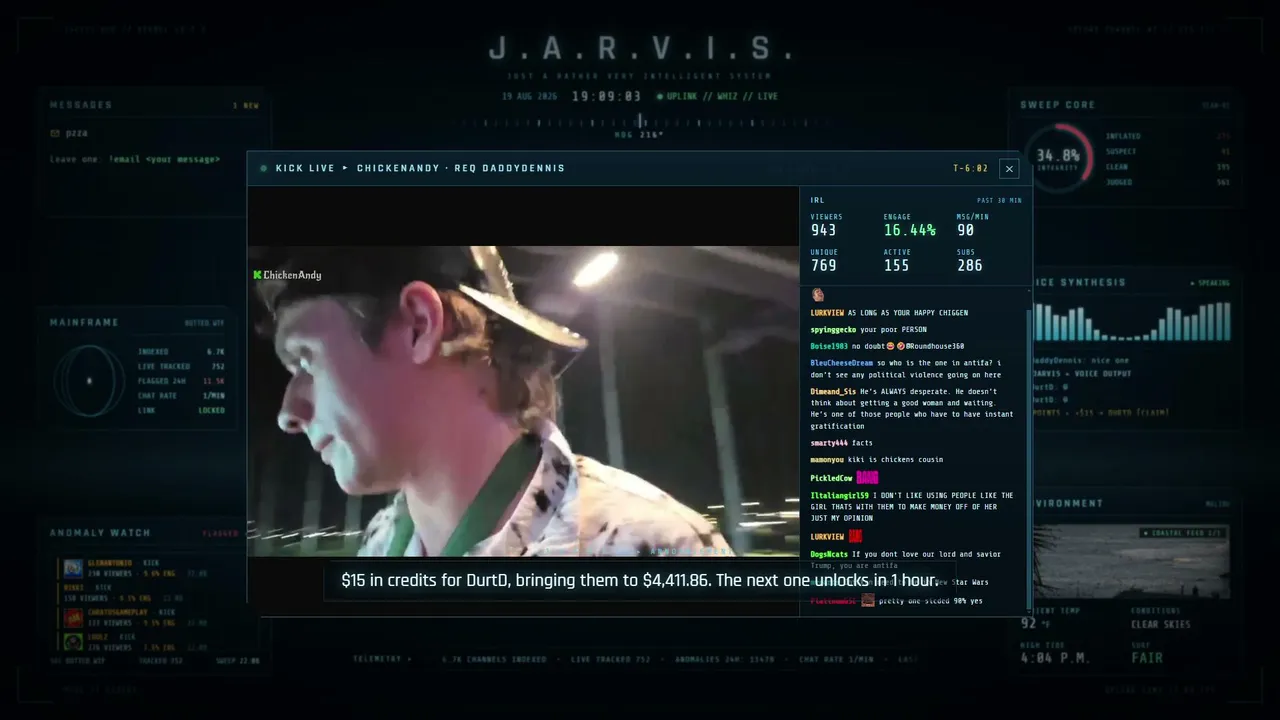The image size is (1280, 720).
Task: Click the 19:09:03 clock readout
Action: [x=606, y=97]
